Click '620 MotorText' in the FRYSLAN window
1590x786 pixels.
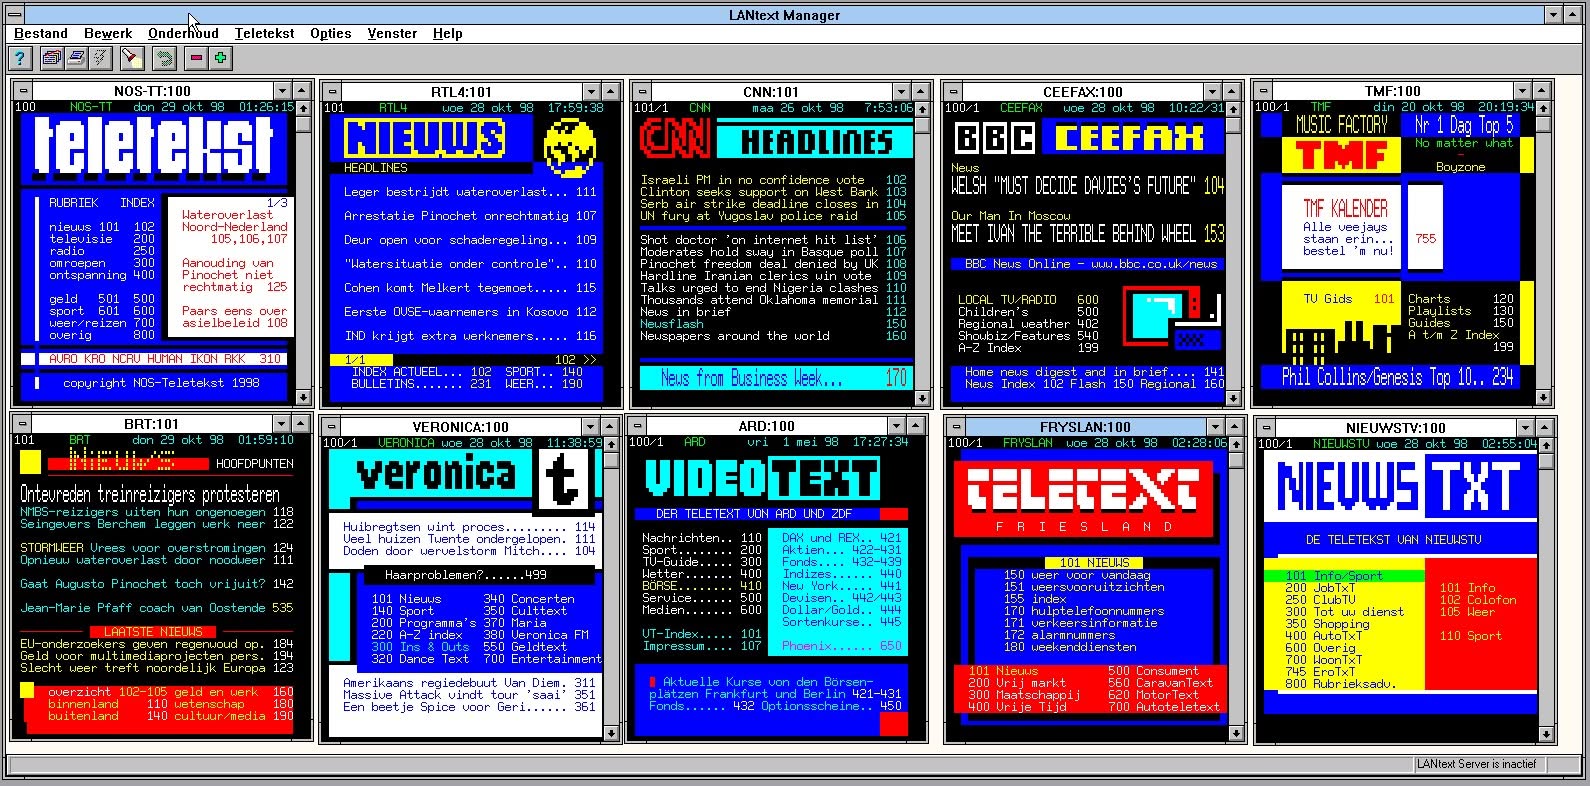click(x=1153, y=695)
